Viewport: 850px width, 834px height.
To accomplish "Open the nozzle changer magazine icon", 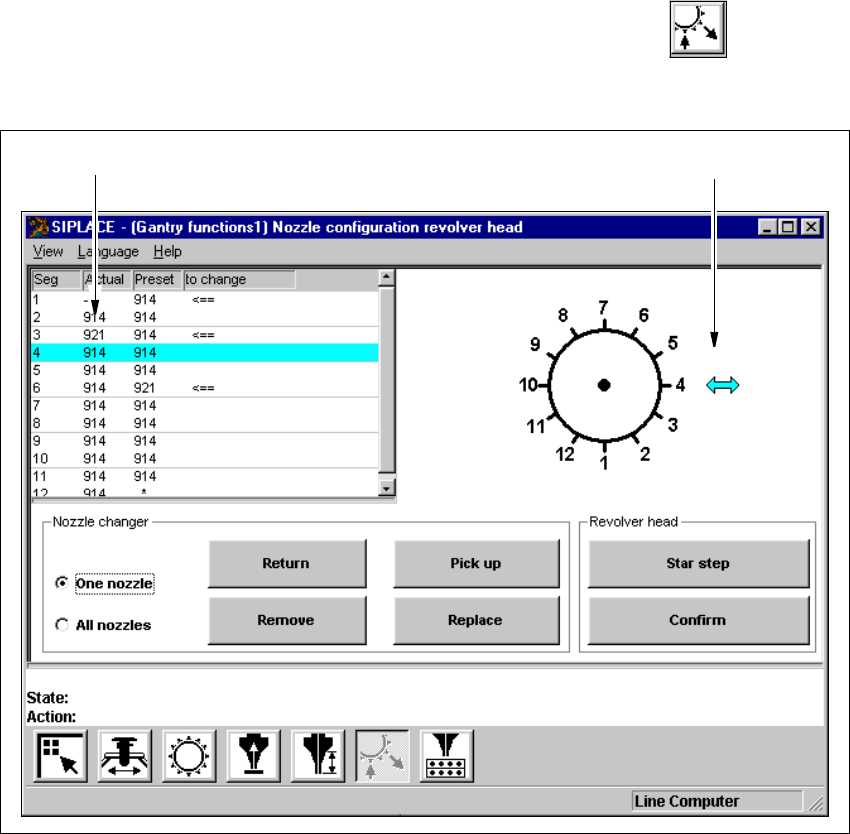I will coord(446,756).
